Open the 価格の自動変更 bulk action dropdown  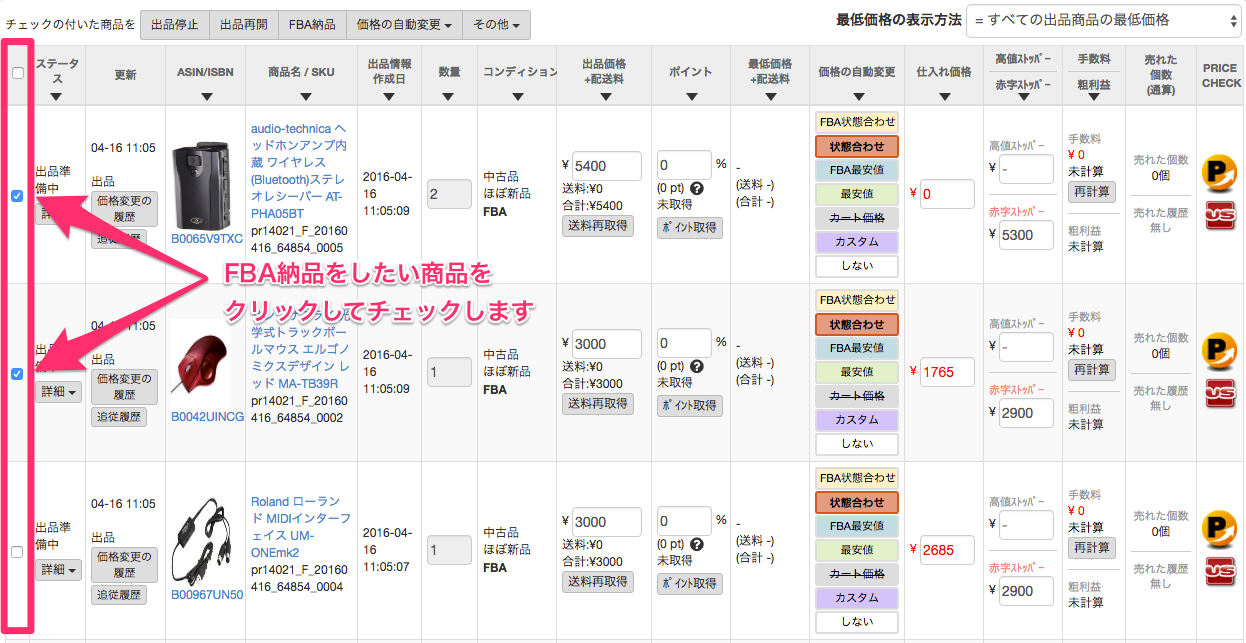pyautogui.click(x=404, y=25)
